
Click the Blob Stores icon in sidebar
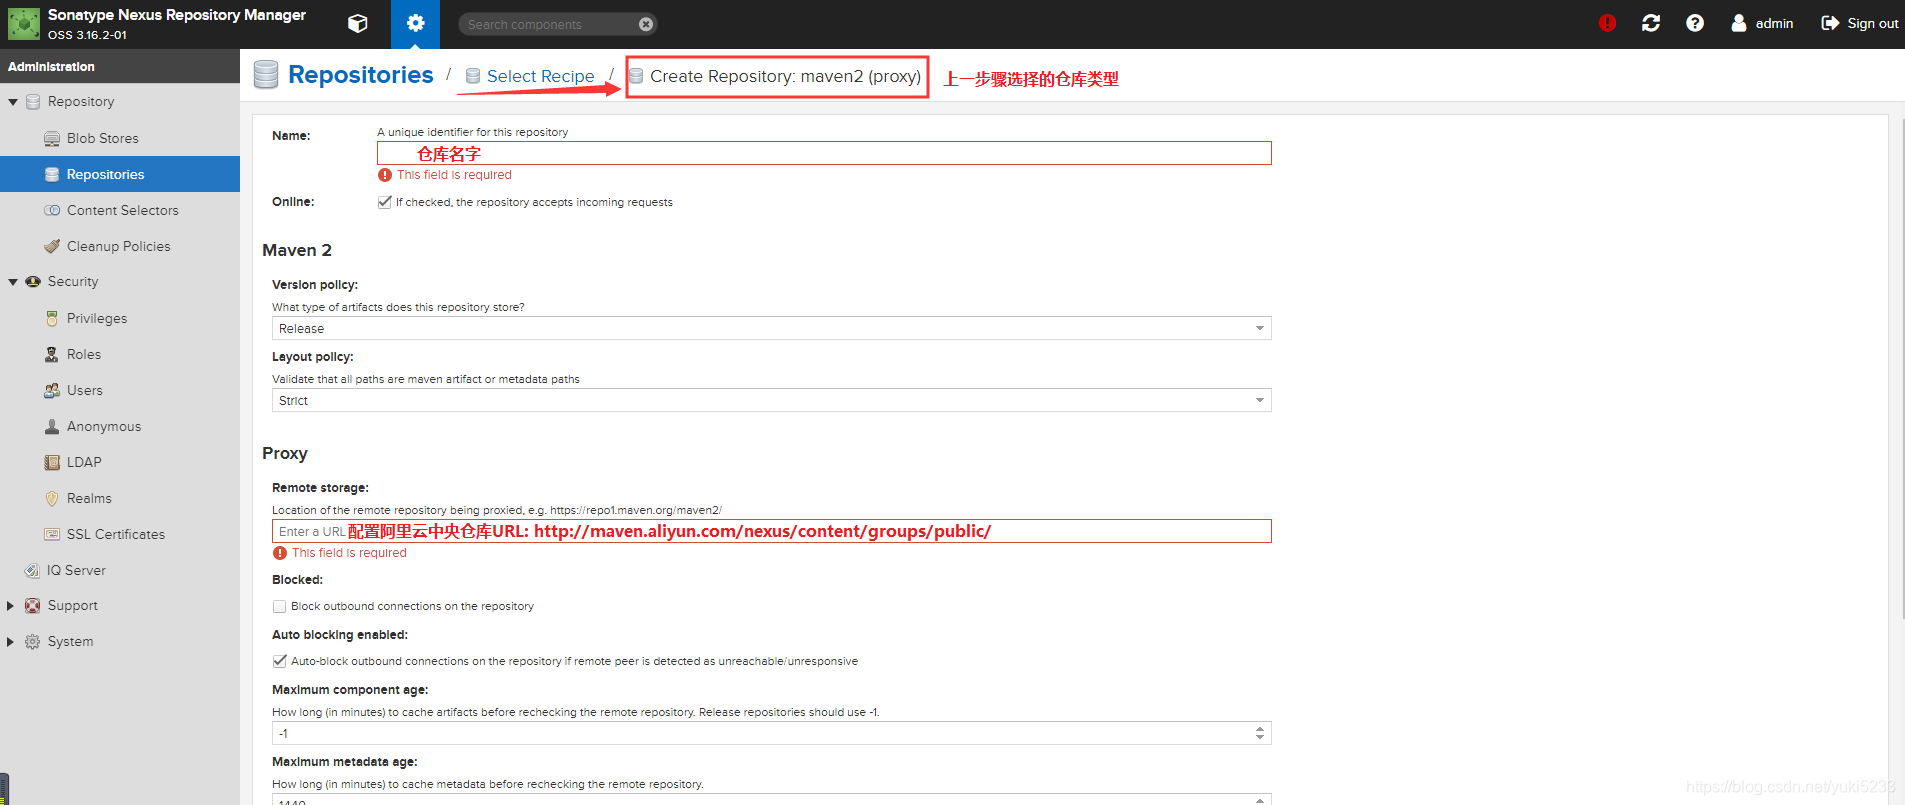click(x=52, y=138)
